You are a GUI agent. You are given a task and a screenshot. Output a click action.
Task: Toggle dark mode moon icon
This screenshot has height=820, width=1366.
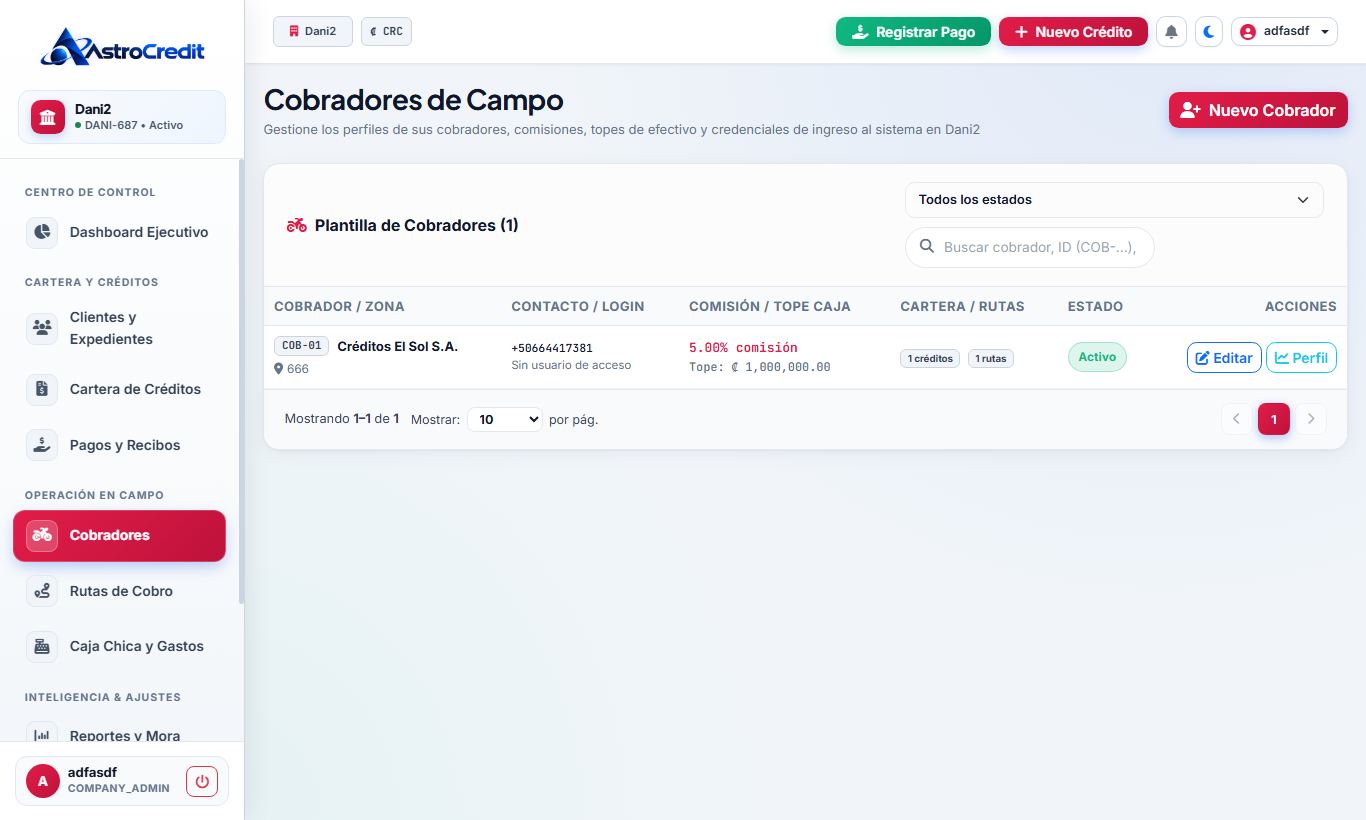point(1209,32)
